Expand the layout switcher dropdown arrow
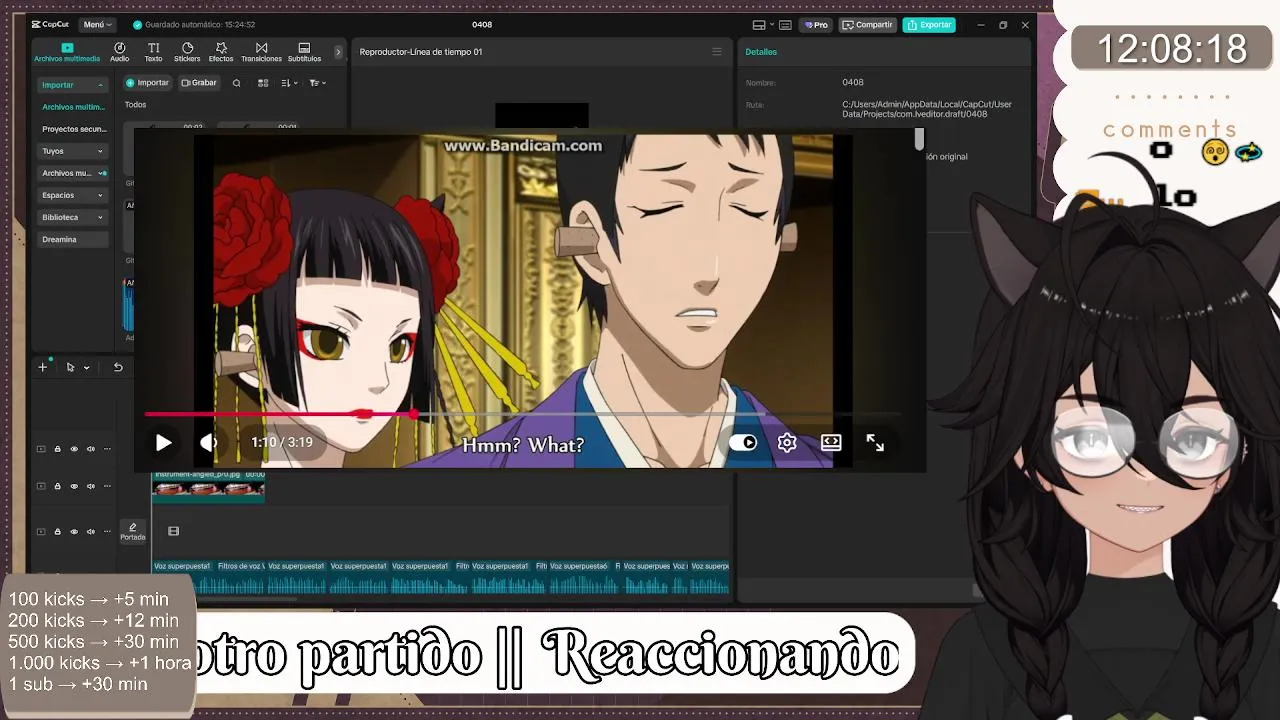 pyautogui.click(x=772, y=25)
